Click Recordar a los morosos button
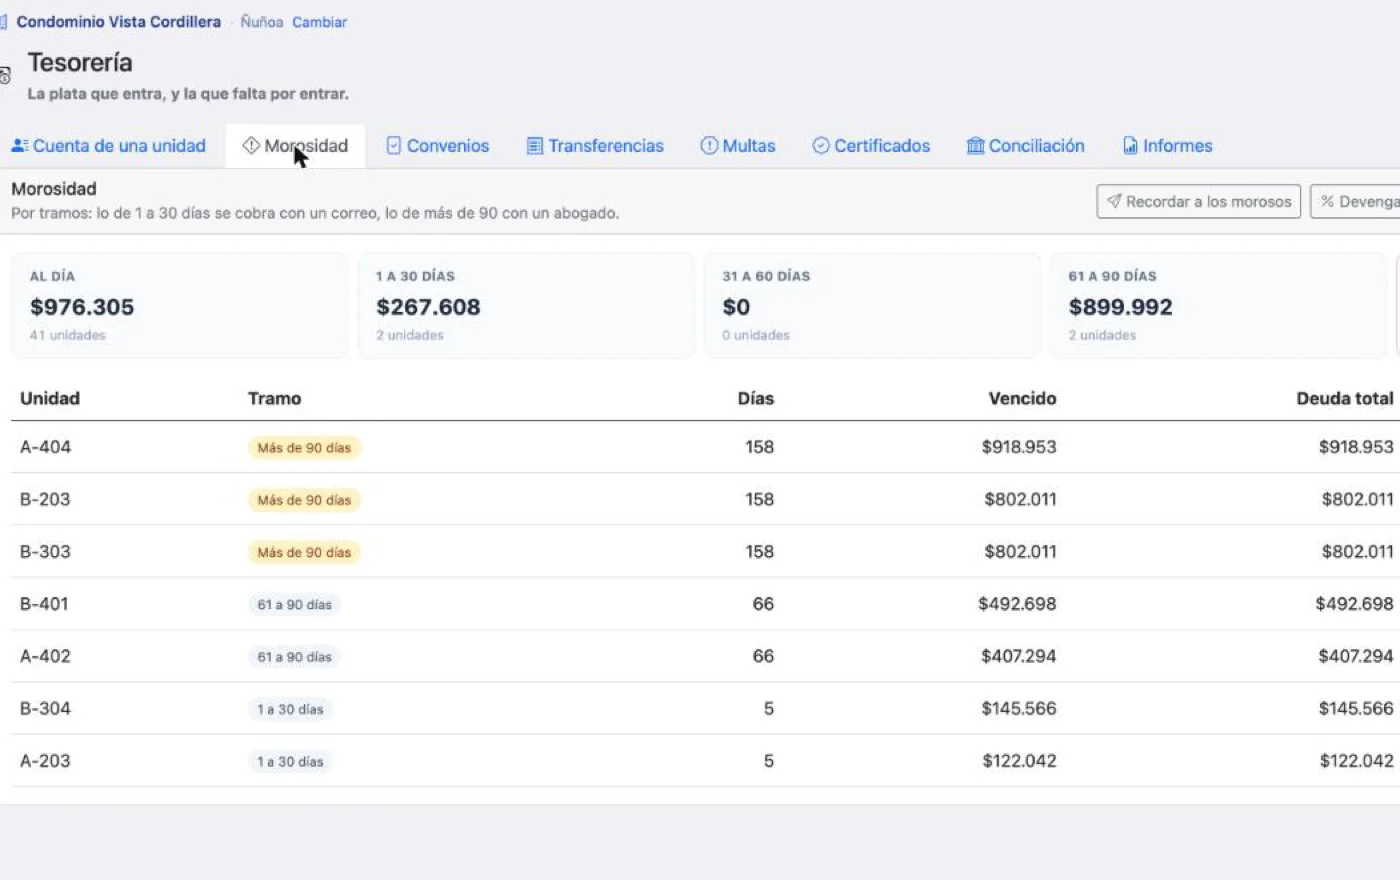This screenshot has height=880, width=1400. click(x=1198, y=201)
